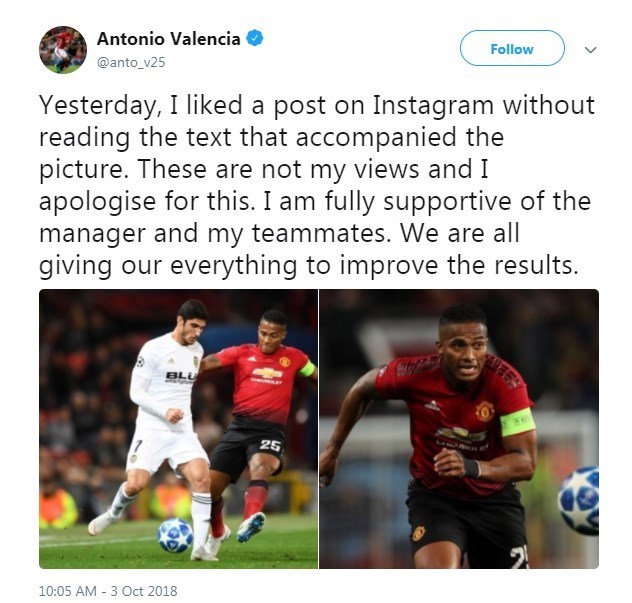632x603 pixels.
Task: Open the tweet options chevron dropdown
Action: [x=590, y=50]
